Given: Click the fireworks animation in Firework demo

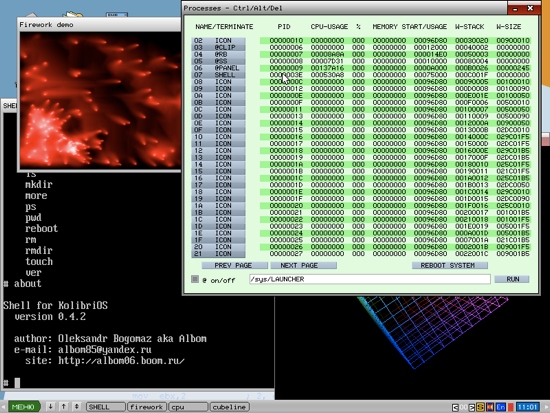Looking at the screenshot, I should (100, 100).
